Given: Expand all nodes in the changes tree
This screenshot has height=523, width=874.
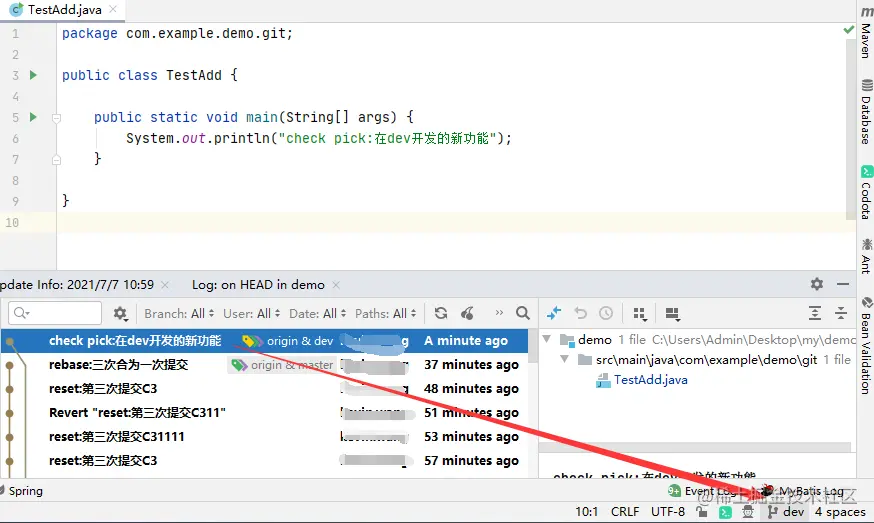Looking at the screenshot, I should click(x=815, y=313).
